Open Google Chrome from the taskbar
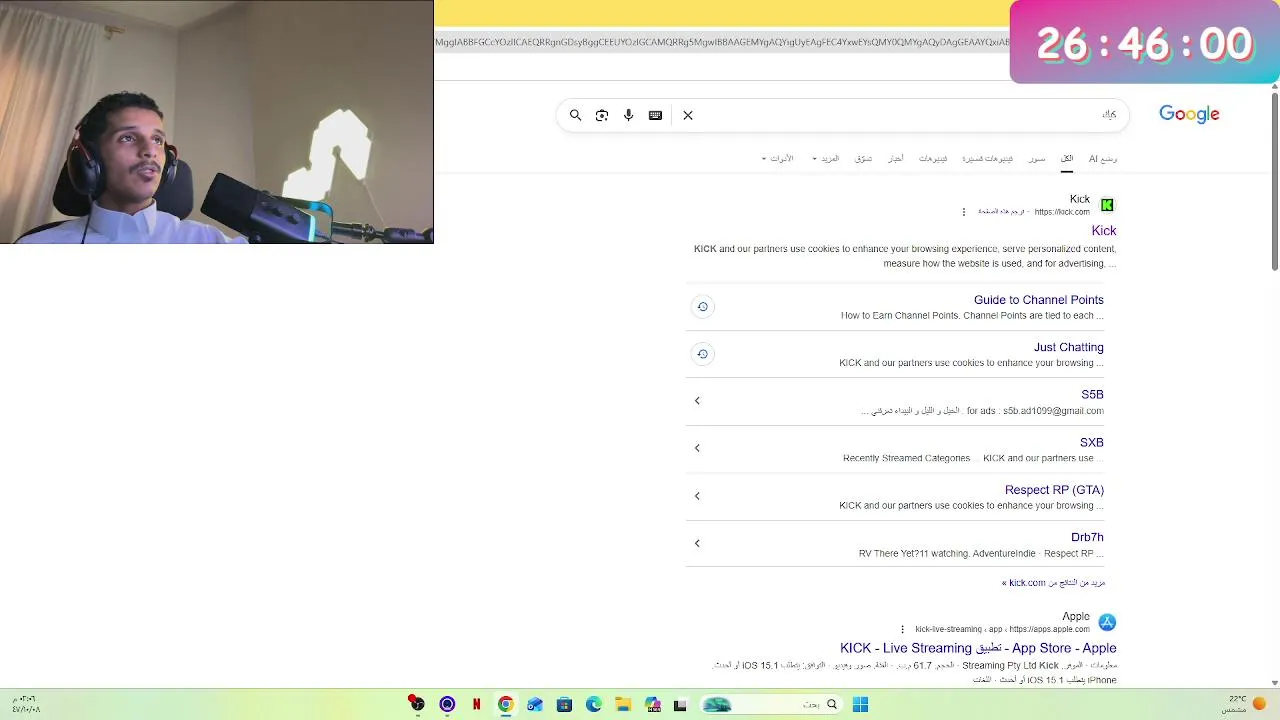Viewport: 1280px width, 720px height. (505, 705)
